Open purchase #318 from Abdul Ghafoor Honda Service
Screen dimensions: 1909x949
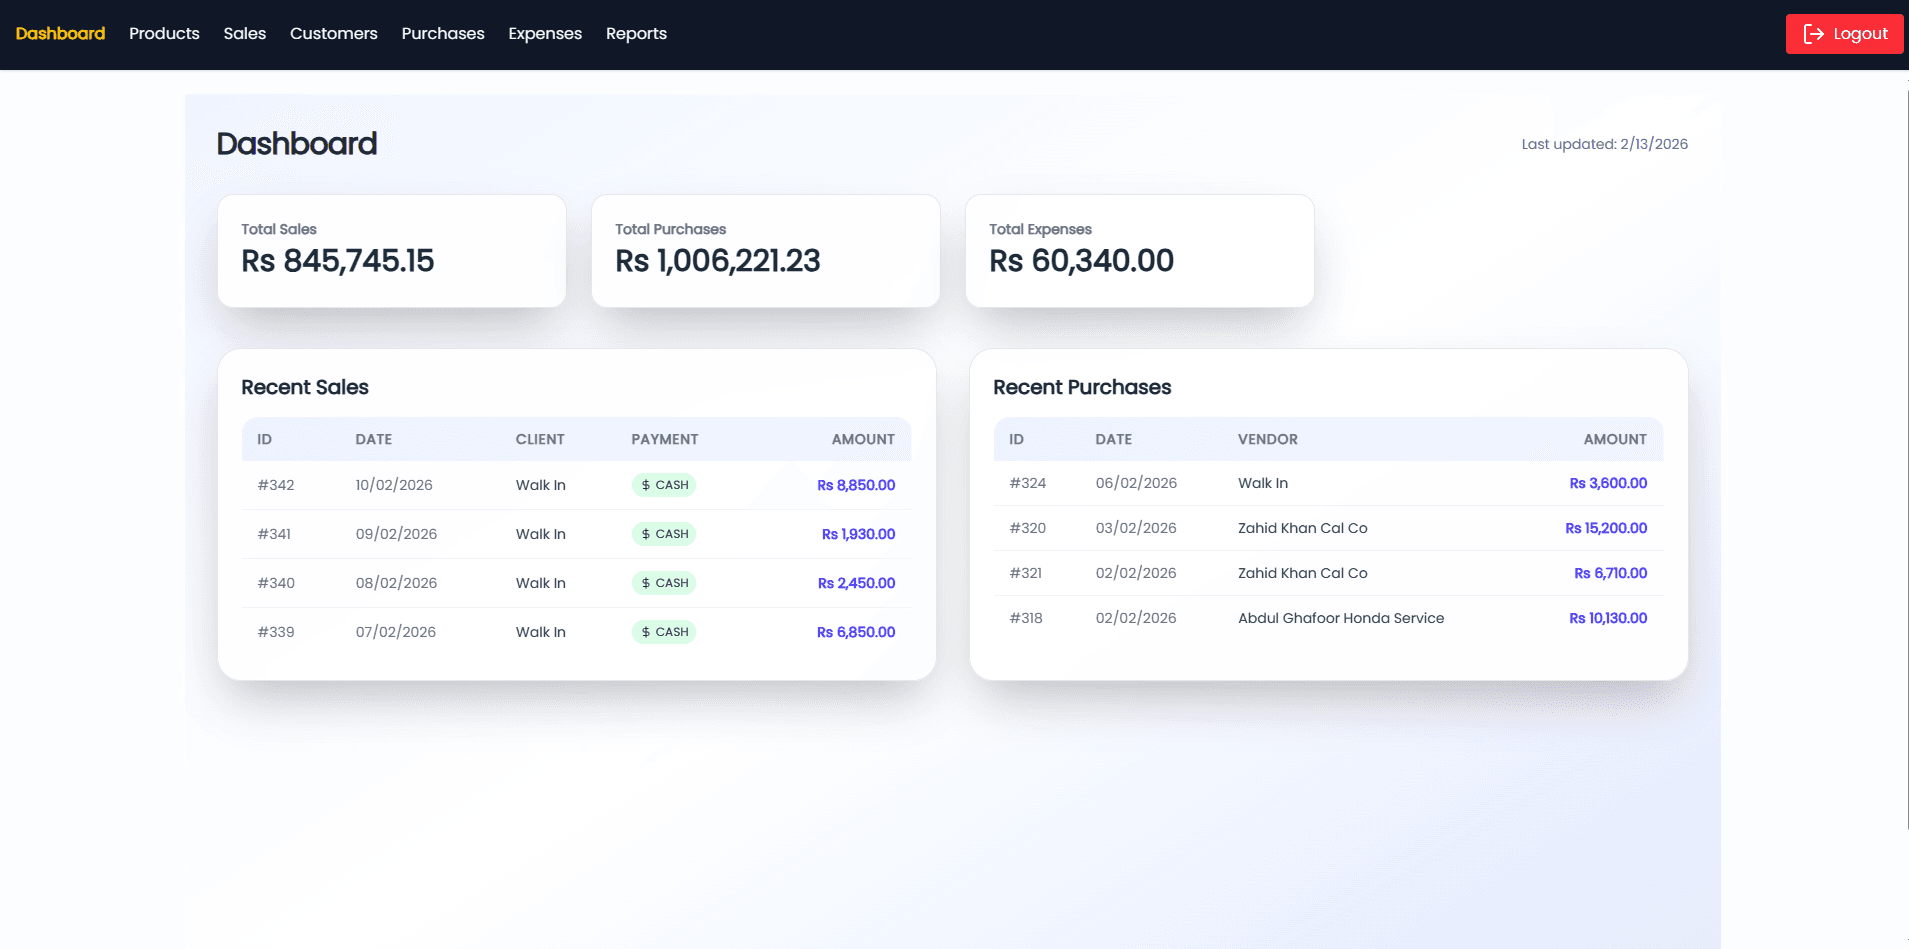coord(1340,618)
